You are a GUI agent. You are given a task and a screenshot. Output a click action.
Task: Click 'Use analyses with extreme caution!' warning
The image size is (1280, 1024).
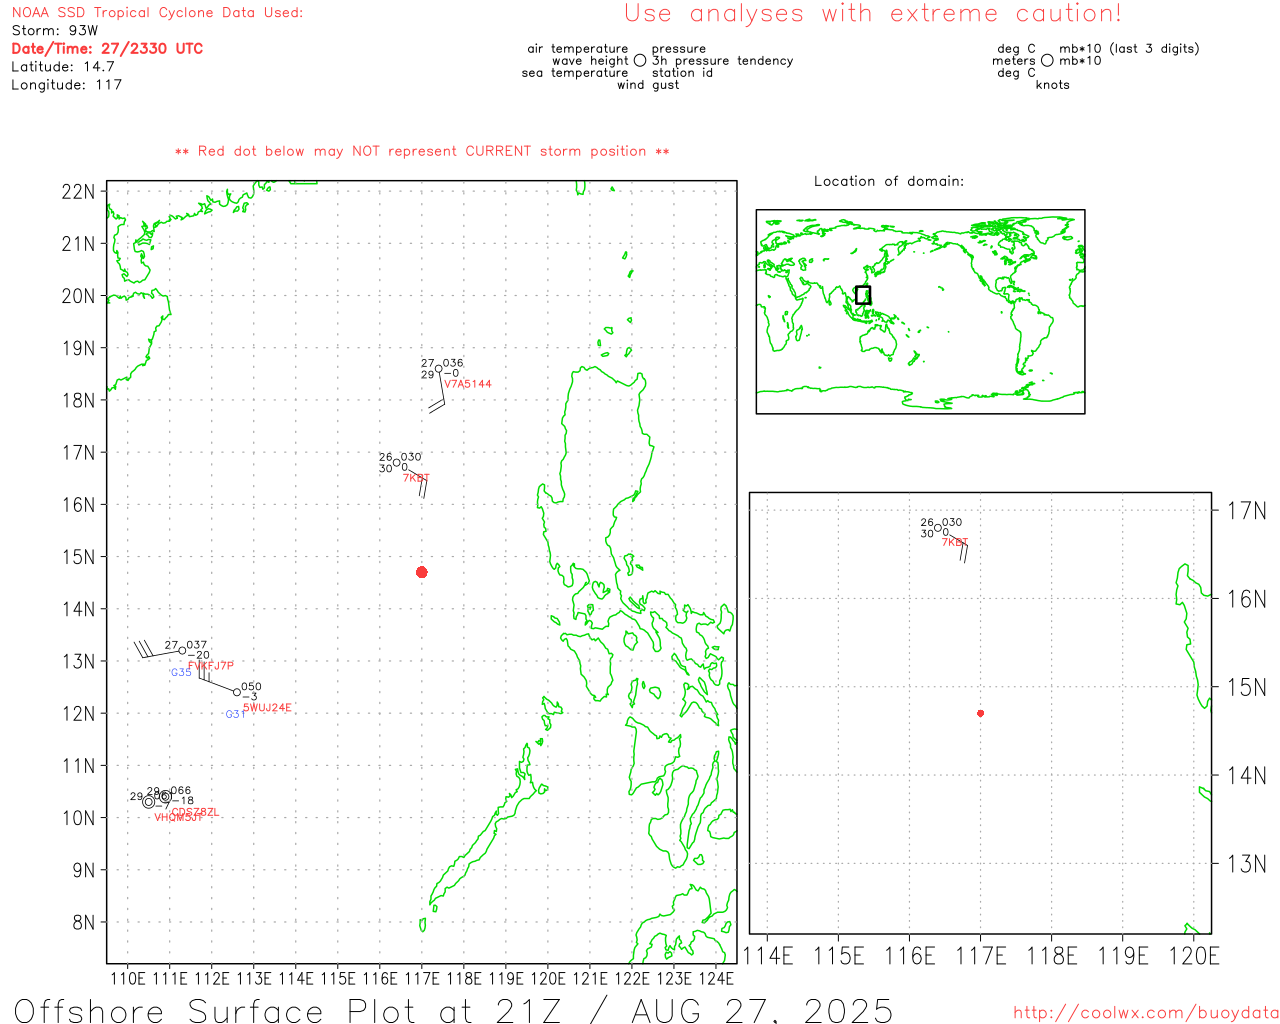click(873, 14)
